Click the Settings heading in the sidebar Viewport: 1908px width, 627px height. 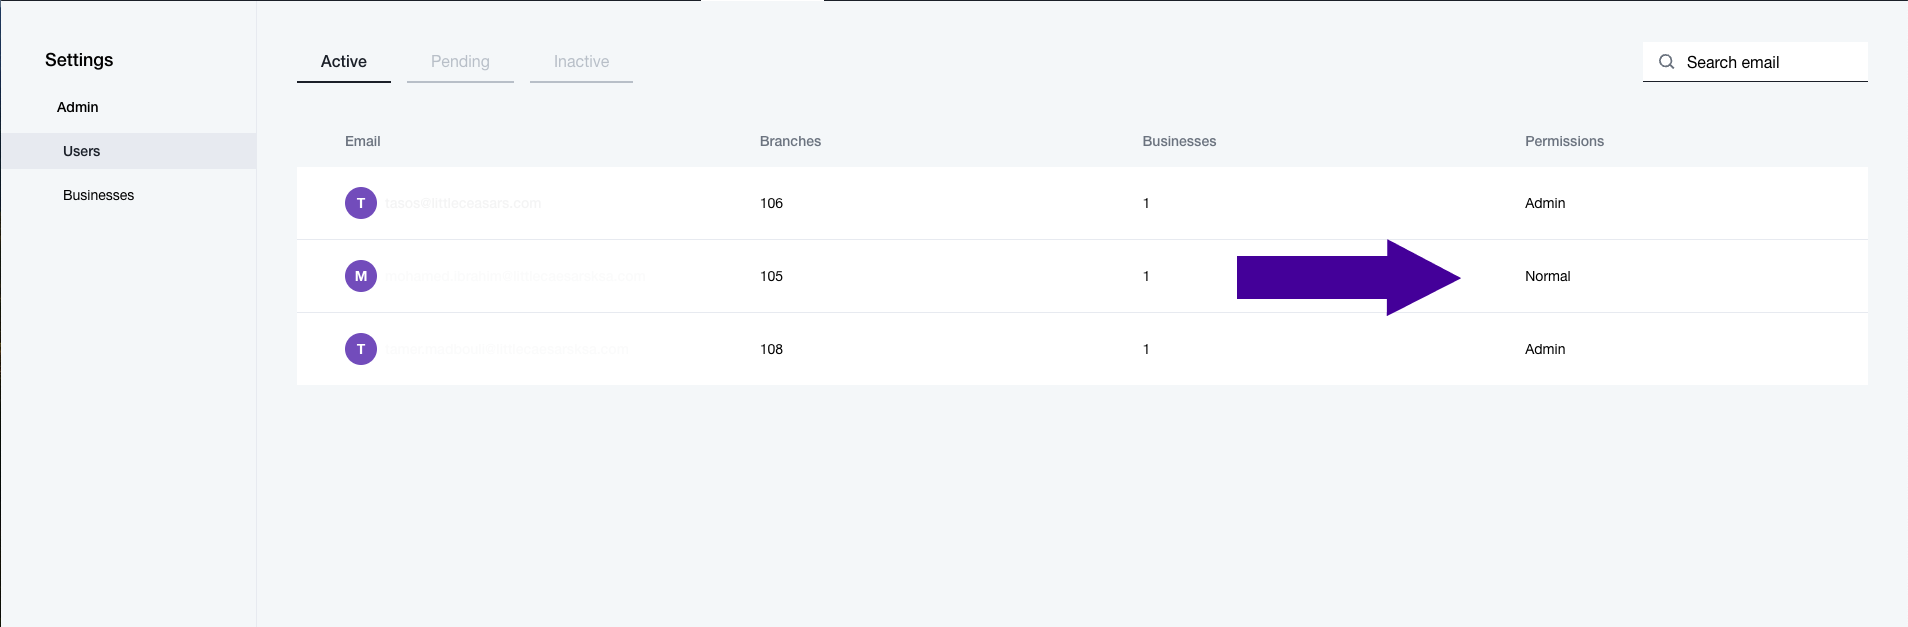pos(79,59)
